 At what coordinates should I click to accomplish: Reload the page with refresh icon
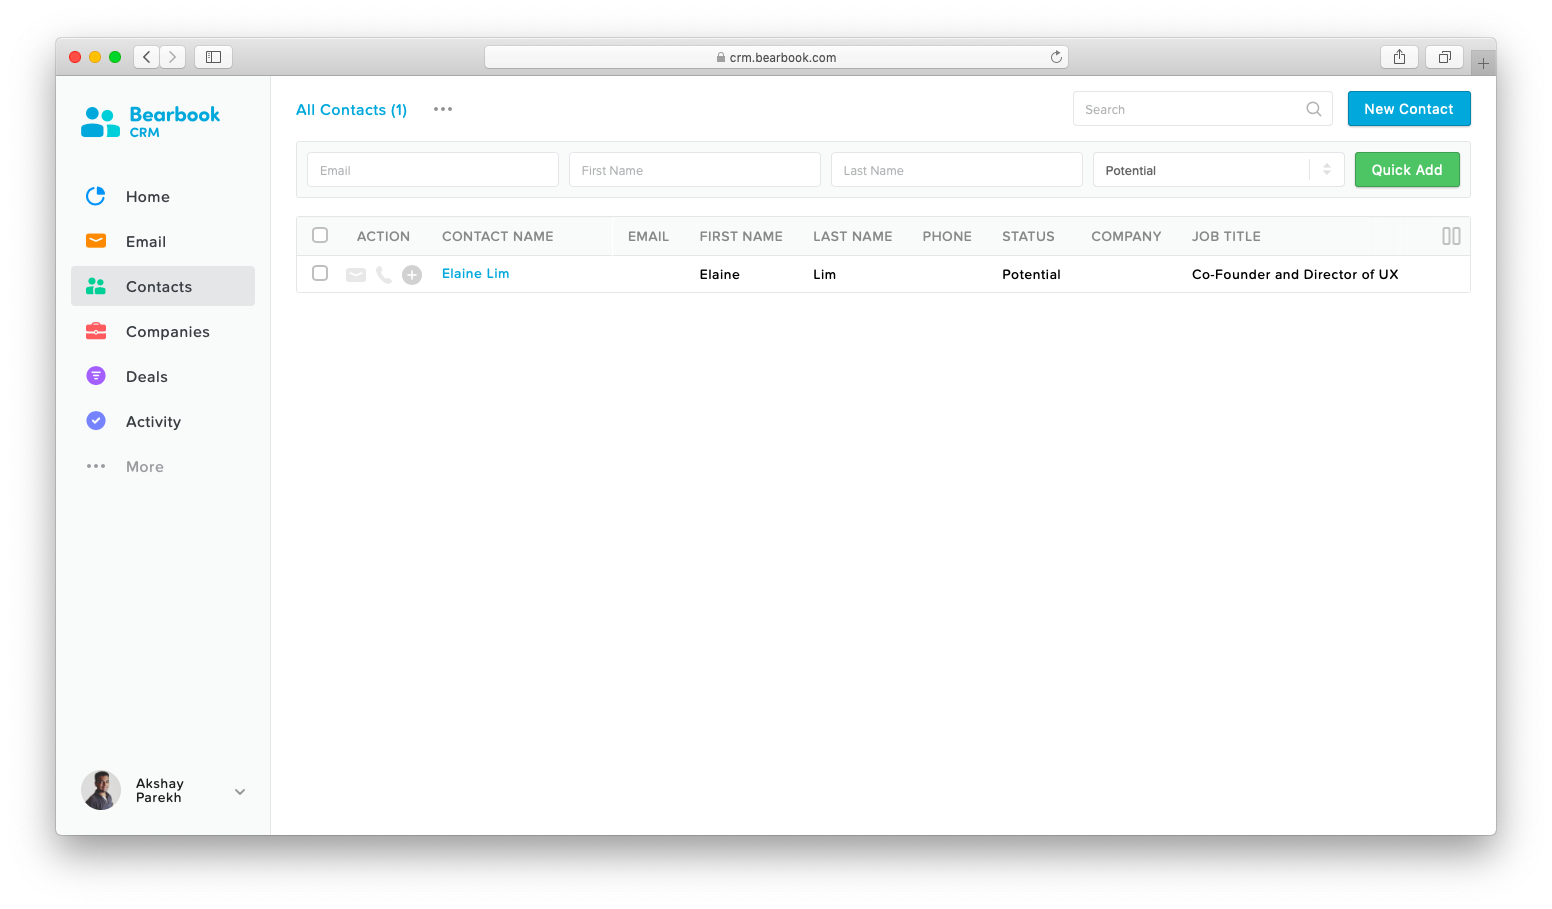click(x=1056, y=57)
